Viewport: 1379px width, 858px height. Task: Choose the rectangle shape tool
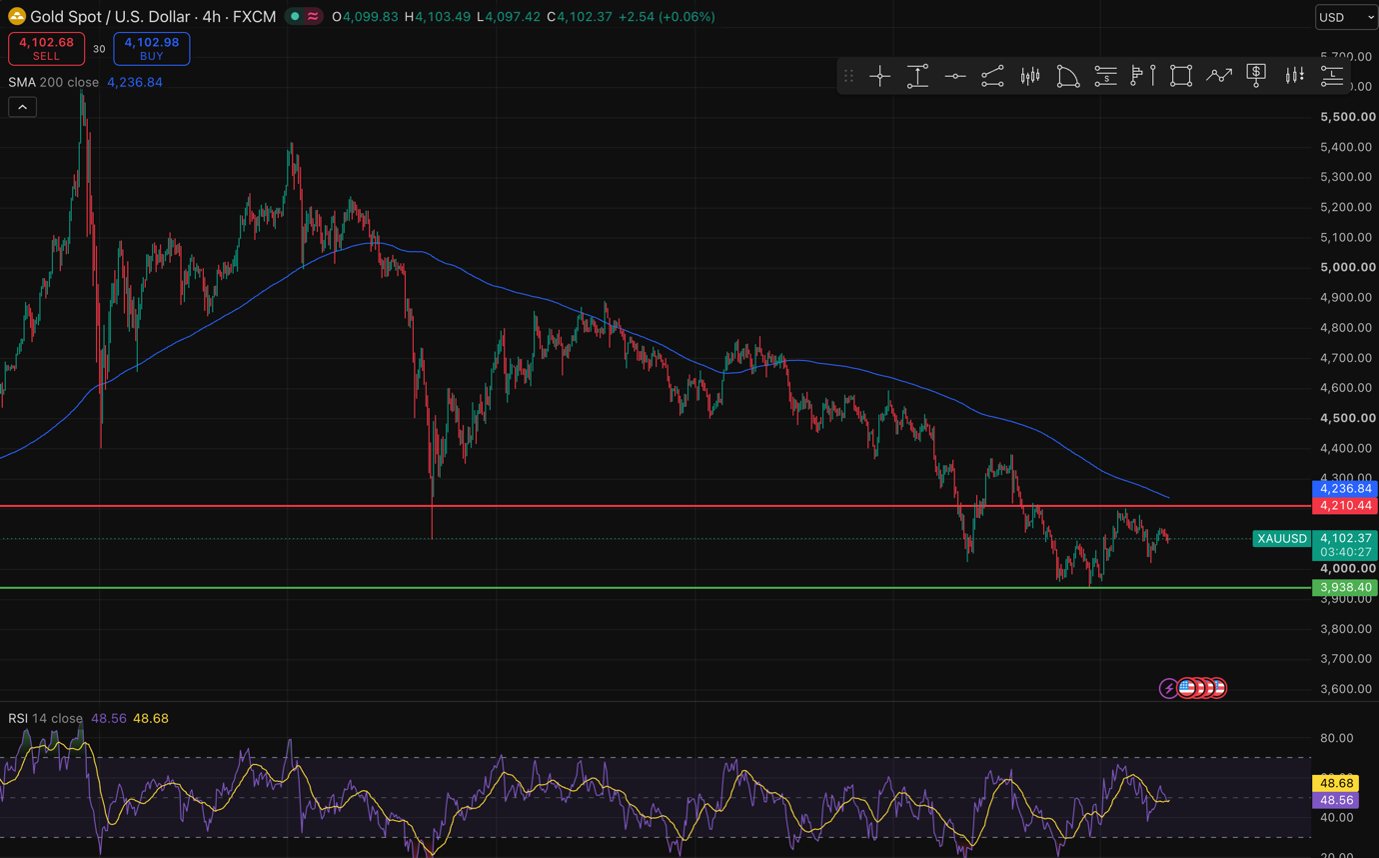[1181, 76]
